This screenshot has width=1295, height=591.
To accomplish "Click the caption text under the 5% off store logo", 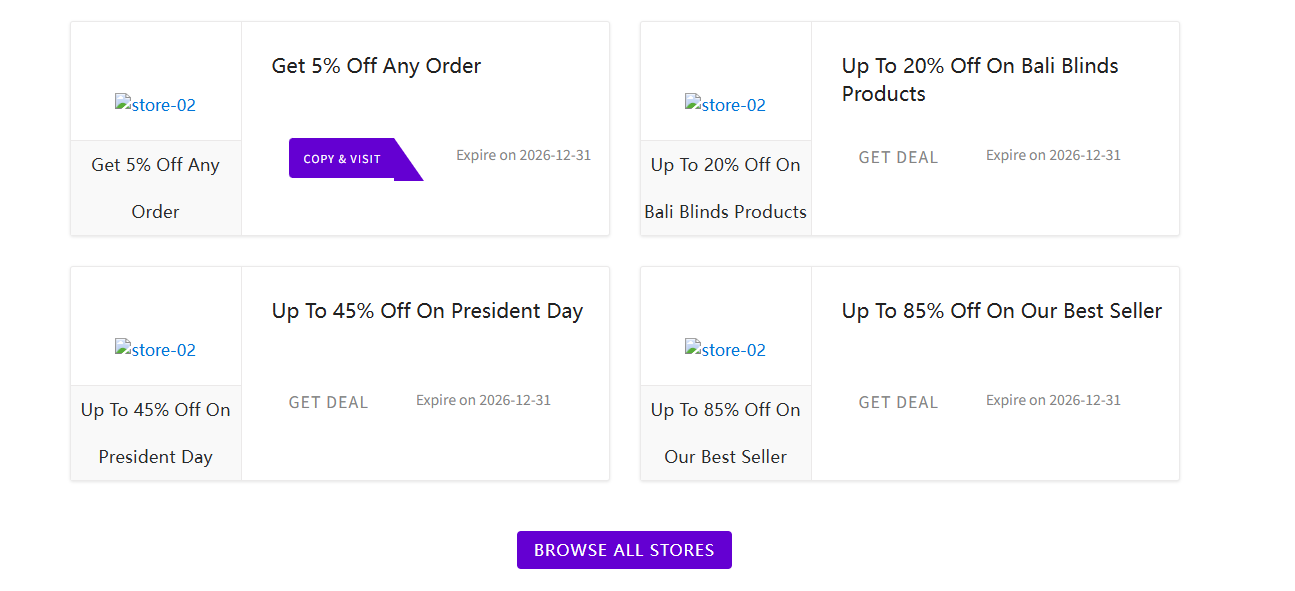I will (155, 188).
